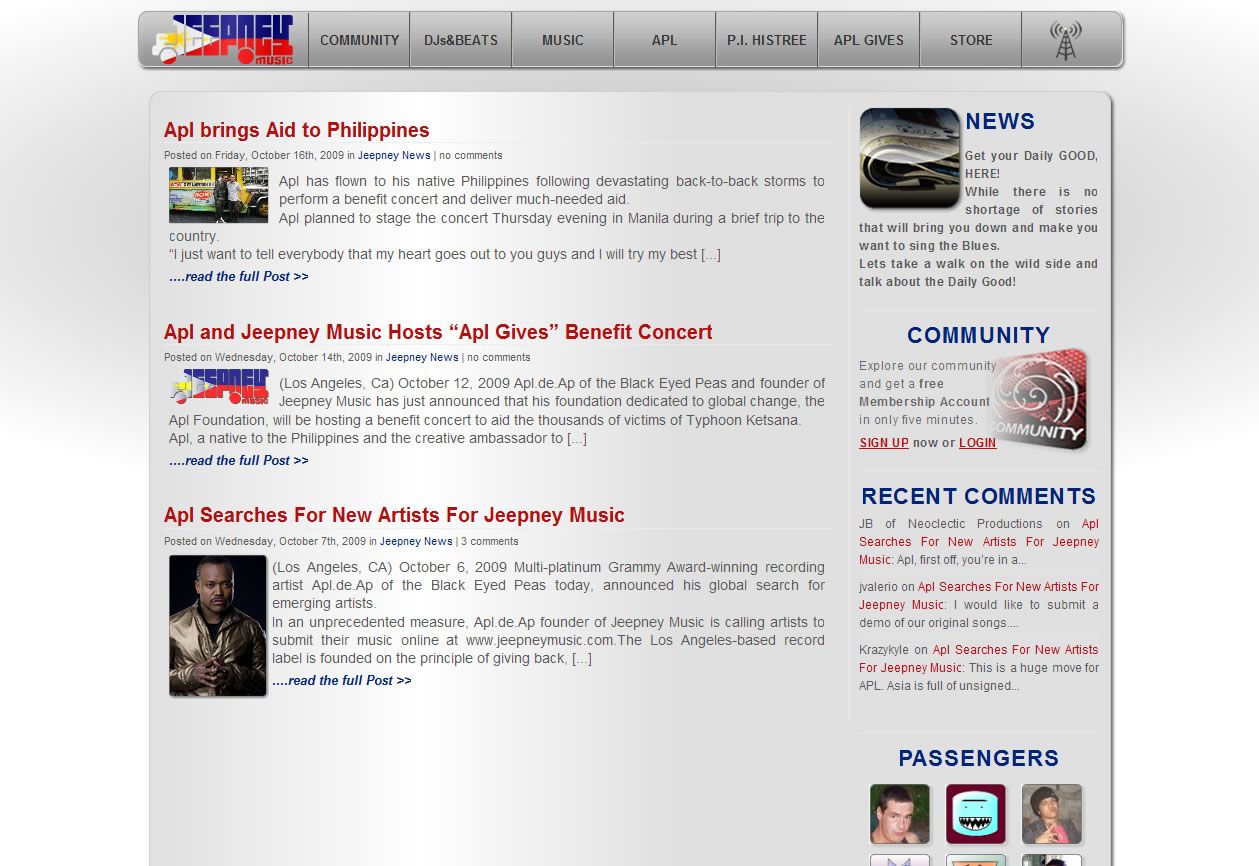Open post link in jvalerio's comment
The height and width of the screenshot is (866, 1259).
coord(979,596)
